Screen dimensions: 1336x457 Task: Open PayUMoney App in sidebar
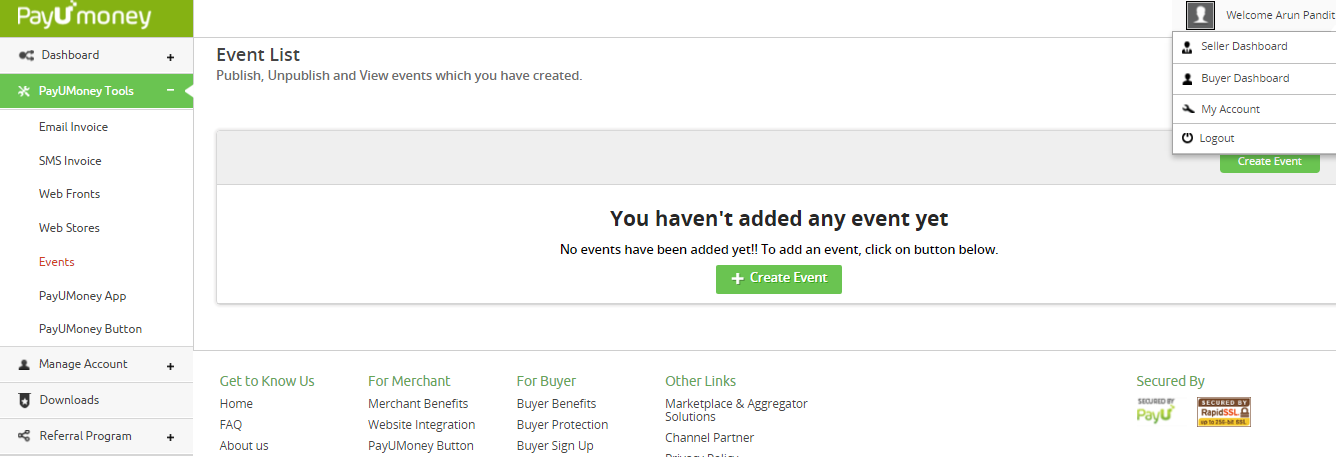82,296
